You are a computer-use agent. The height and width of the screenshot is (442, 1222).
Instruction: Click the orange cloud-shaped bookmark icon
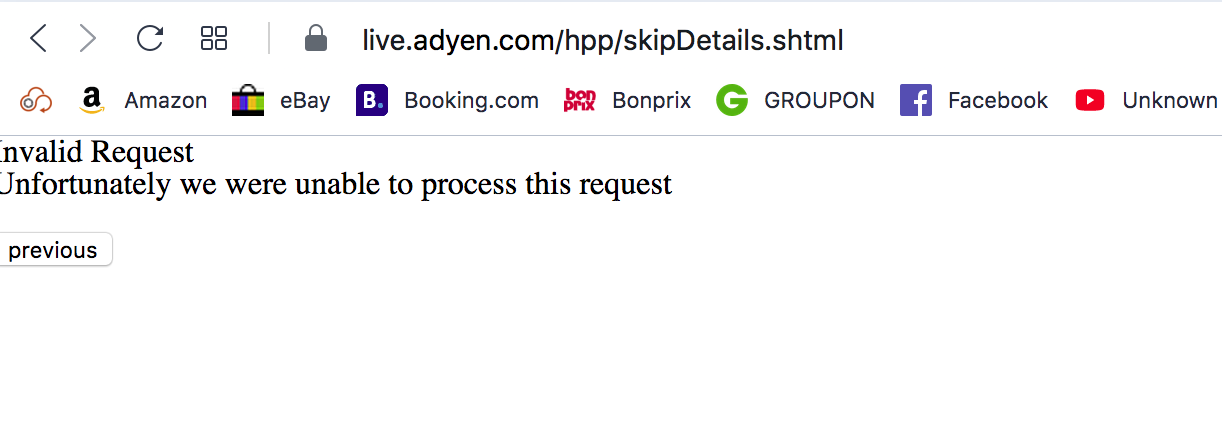click(x=36, y=100)
